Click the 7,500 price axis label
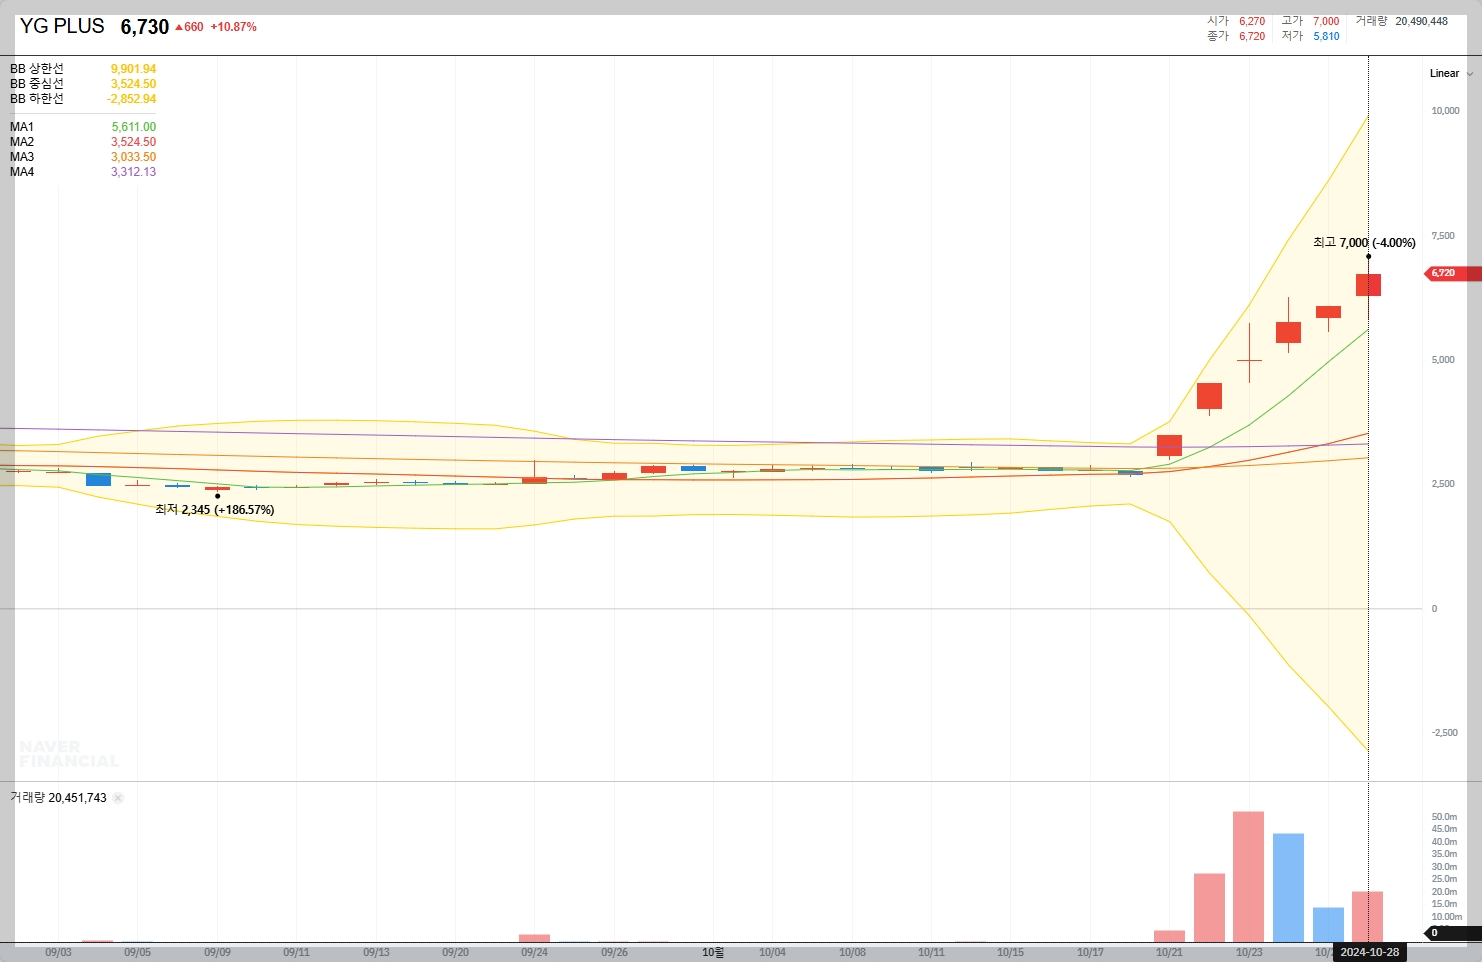Screen dimensions: 1482x962 pos(1443,236)
